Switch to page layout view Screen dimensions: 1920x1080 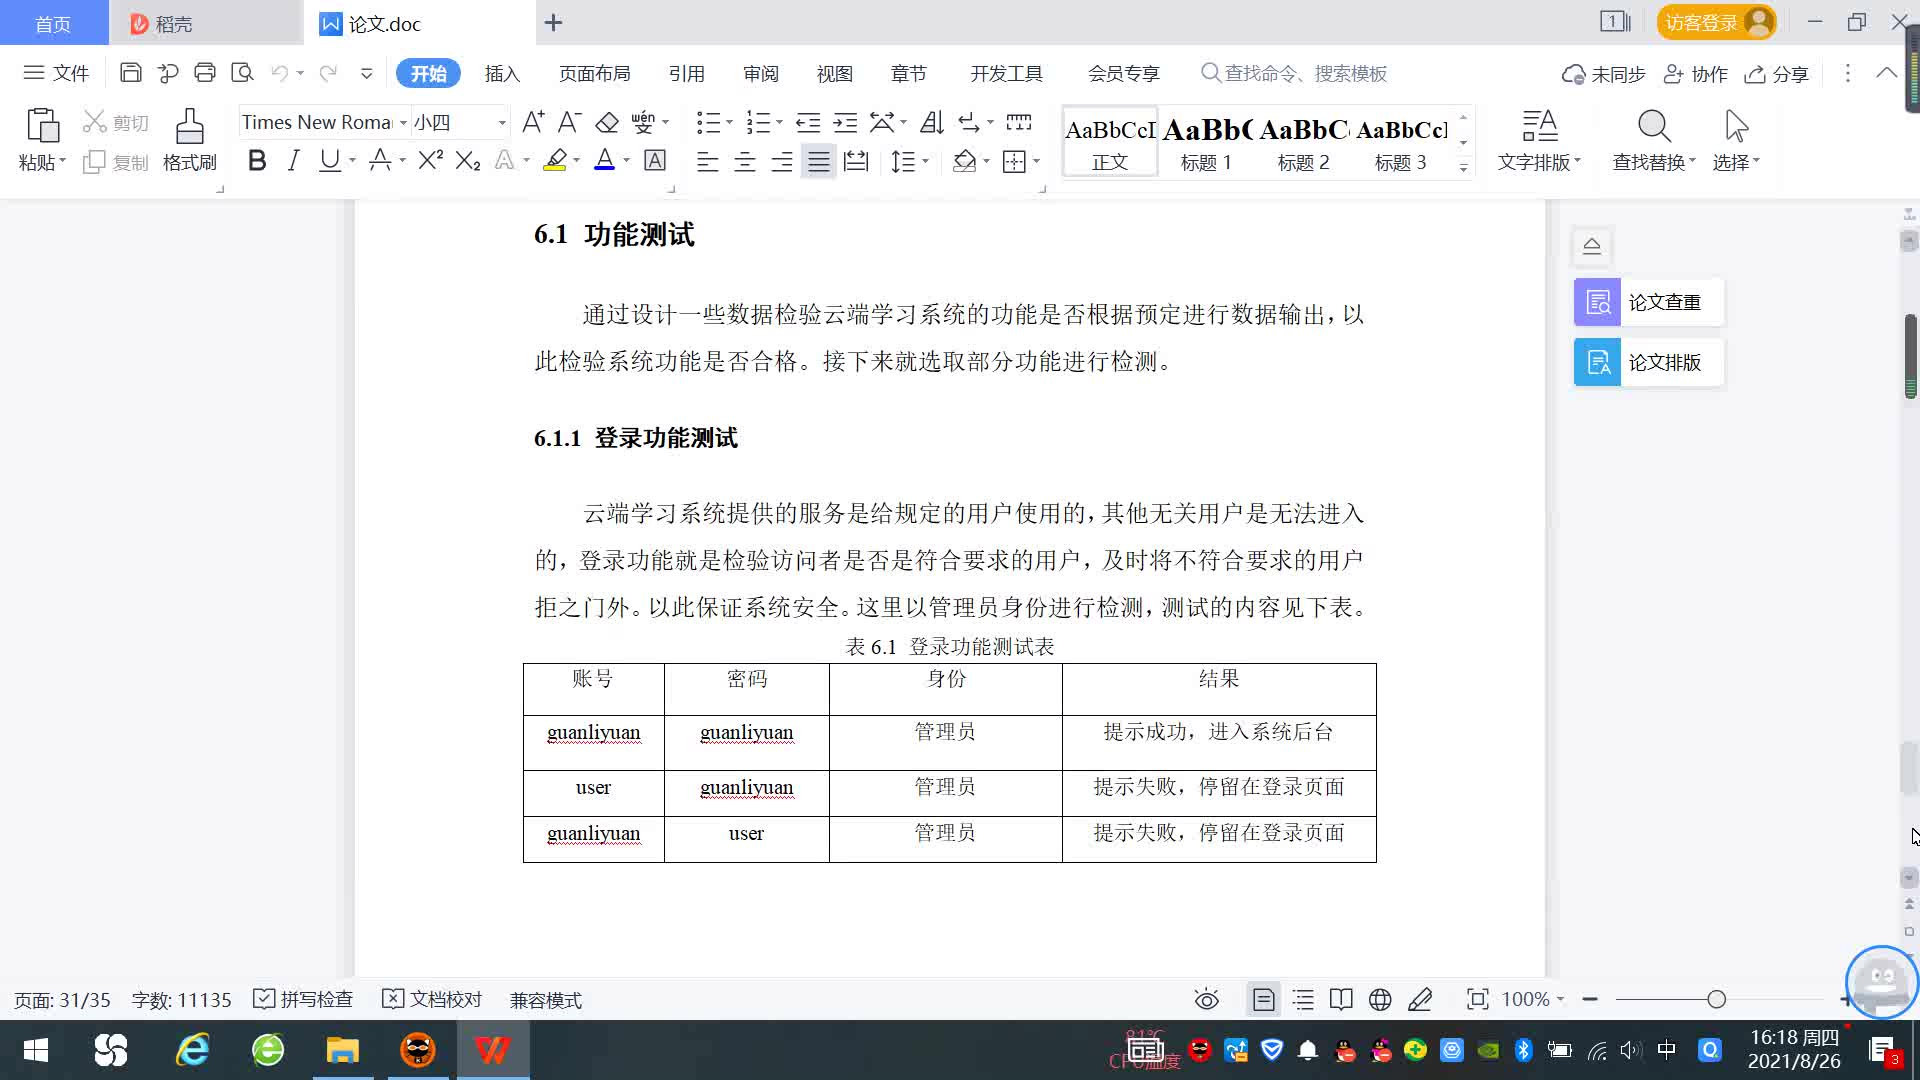1263,999
